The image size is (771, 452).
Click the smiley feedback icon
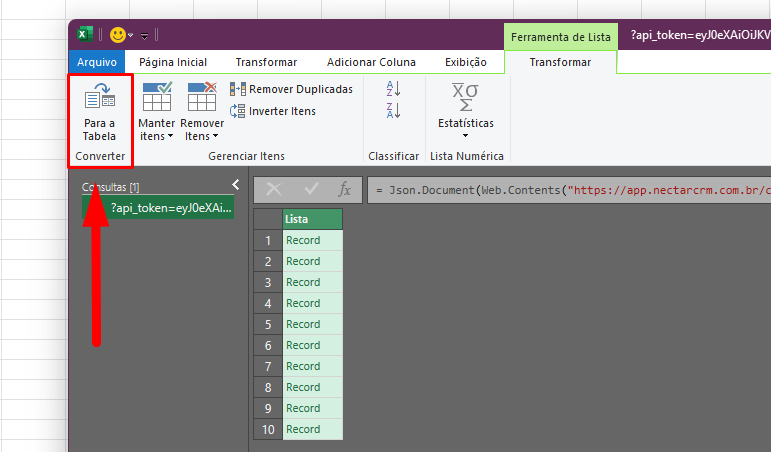[118, 35]
